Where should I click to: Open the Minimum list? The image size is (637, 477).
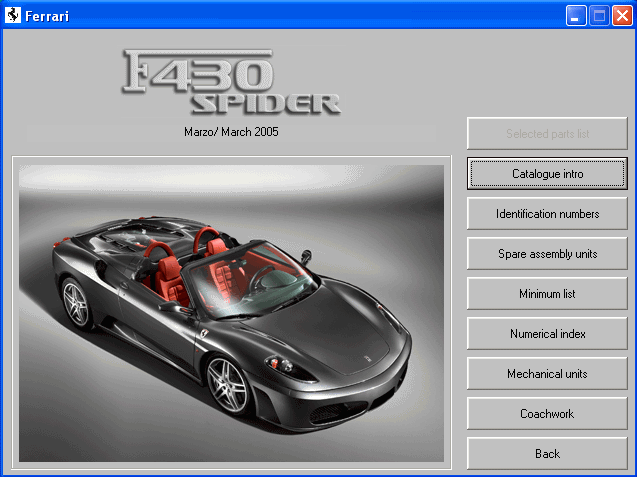(547, 293)
